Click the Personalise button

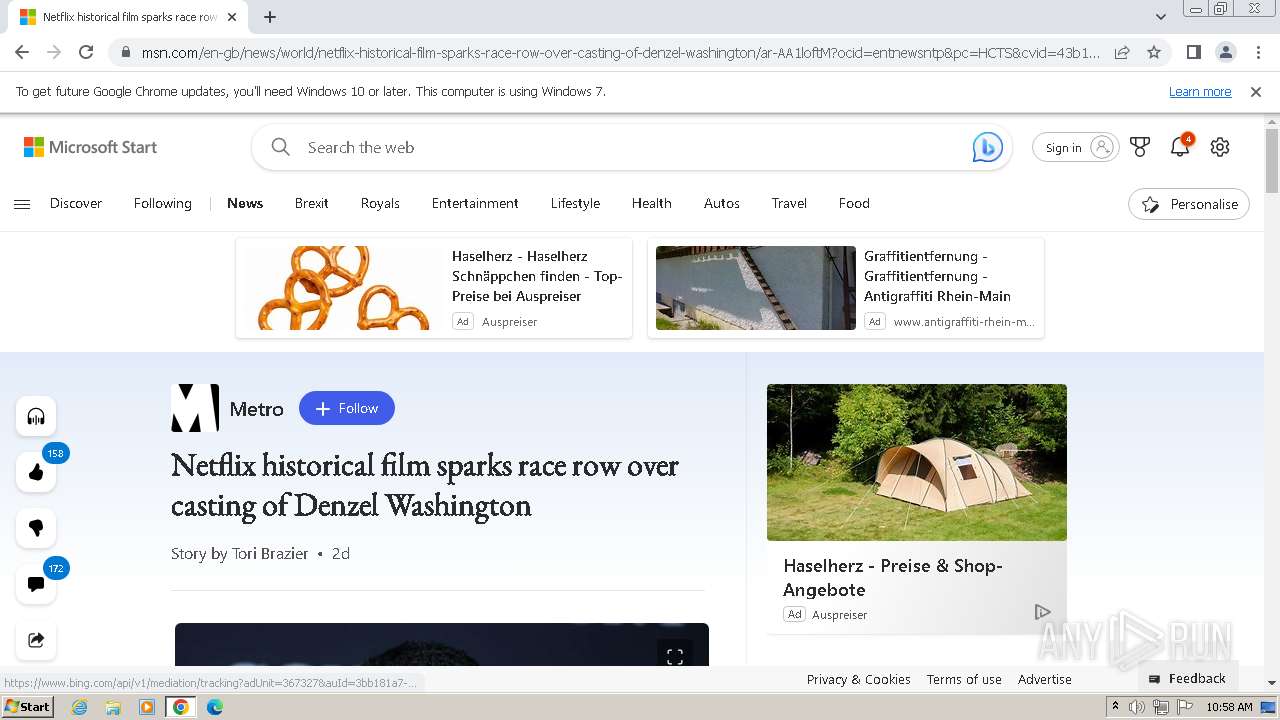tap(1189, 204)
